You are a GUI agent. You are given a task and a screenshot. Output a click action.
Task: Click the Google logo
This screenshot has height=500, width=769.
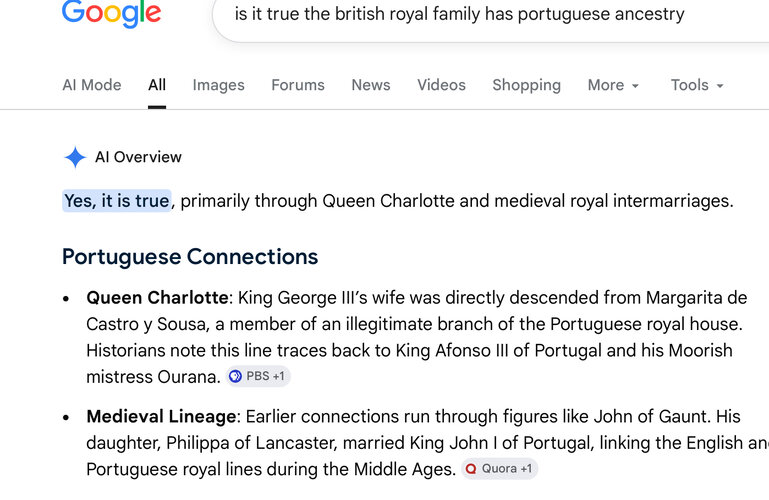pyautogui.click(x=111, y=13)
